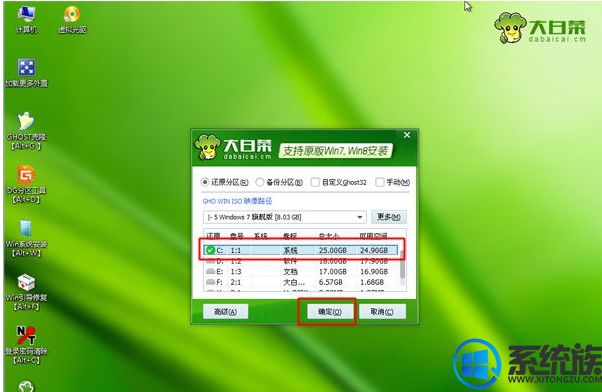Open login password clear (Alt+C) icon
This screenshot has height=392, width=602.
(x=26, y=345)
